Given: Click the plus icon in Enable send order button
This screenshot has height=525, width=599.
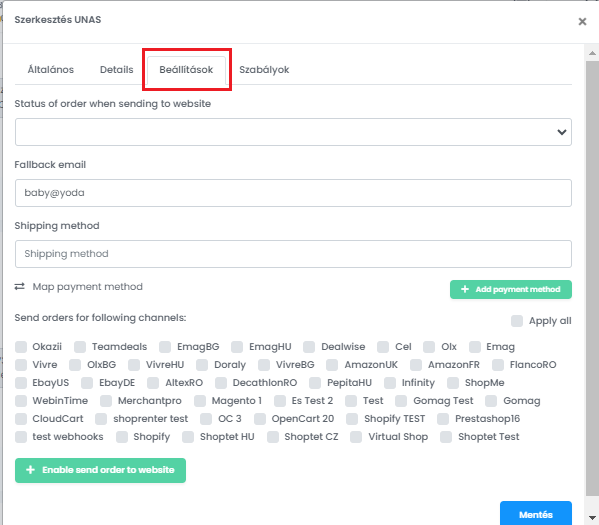Looking at the screenshot, I should point(30,470).
